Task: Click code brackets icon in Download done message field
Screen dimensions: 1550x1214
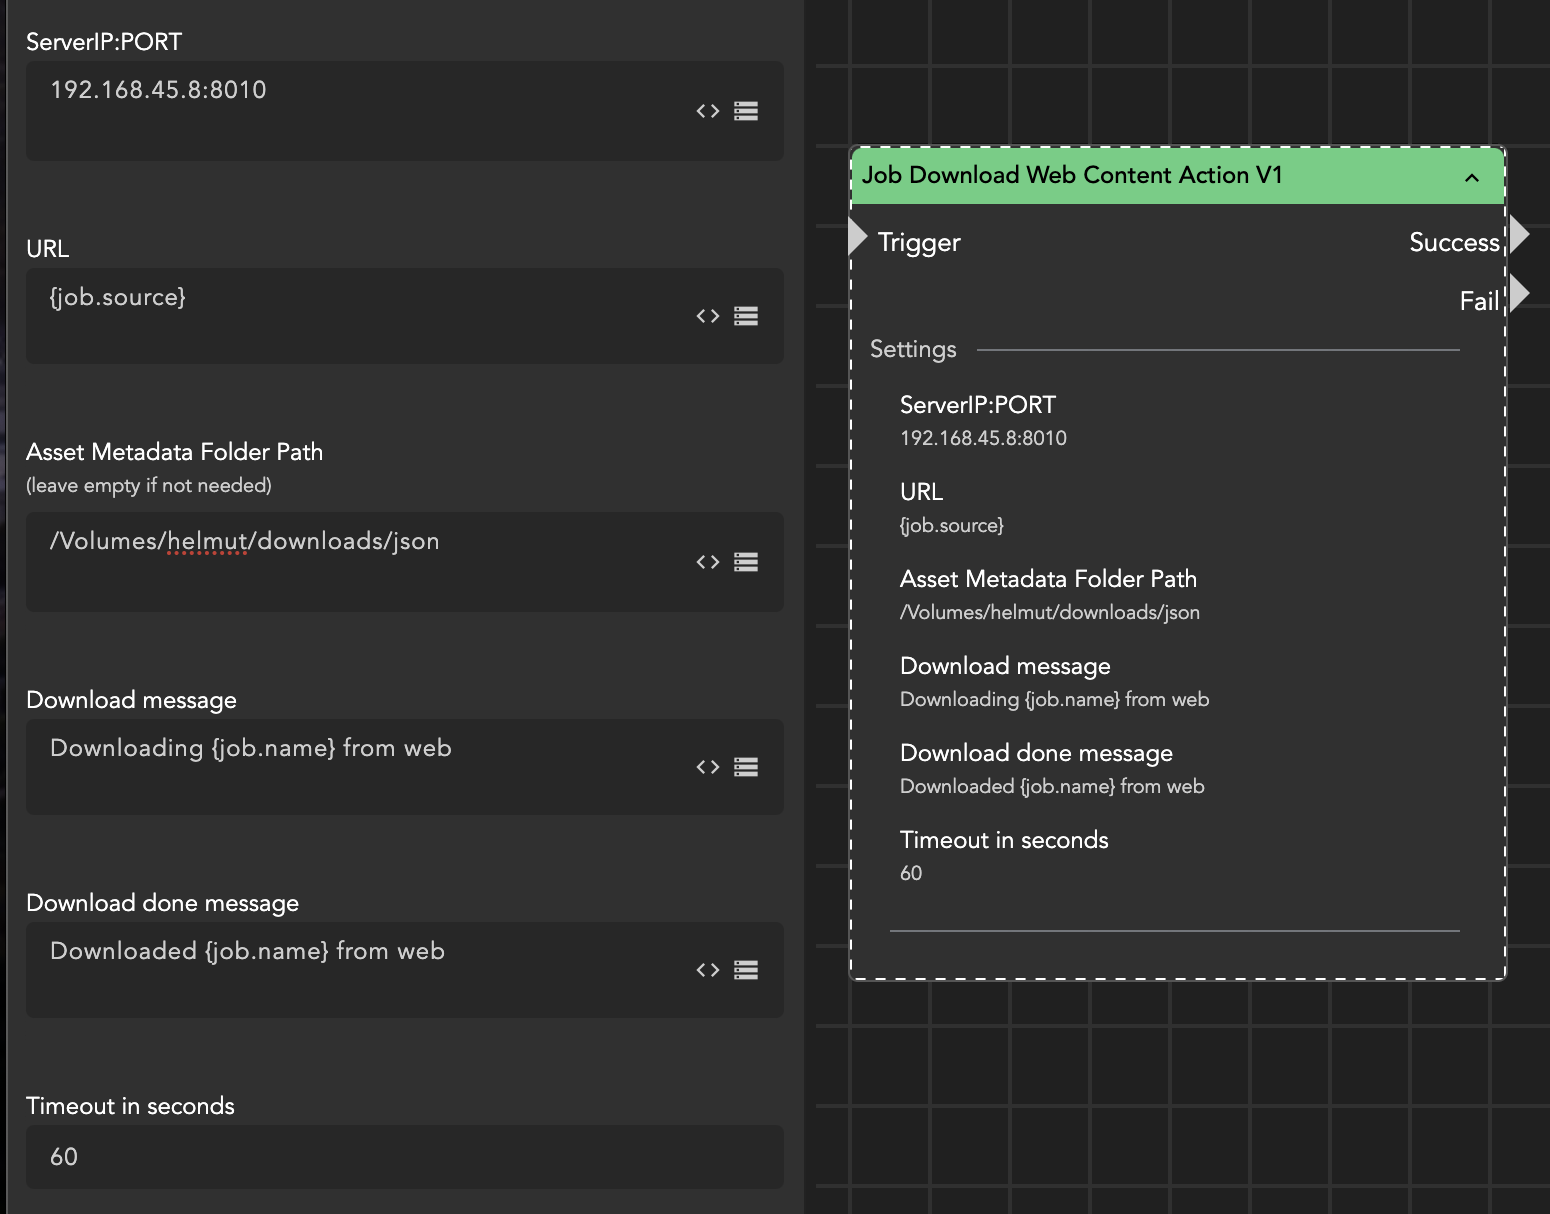Action: click(708, 970)
